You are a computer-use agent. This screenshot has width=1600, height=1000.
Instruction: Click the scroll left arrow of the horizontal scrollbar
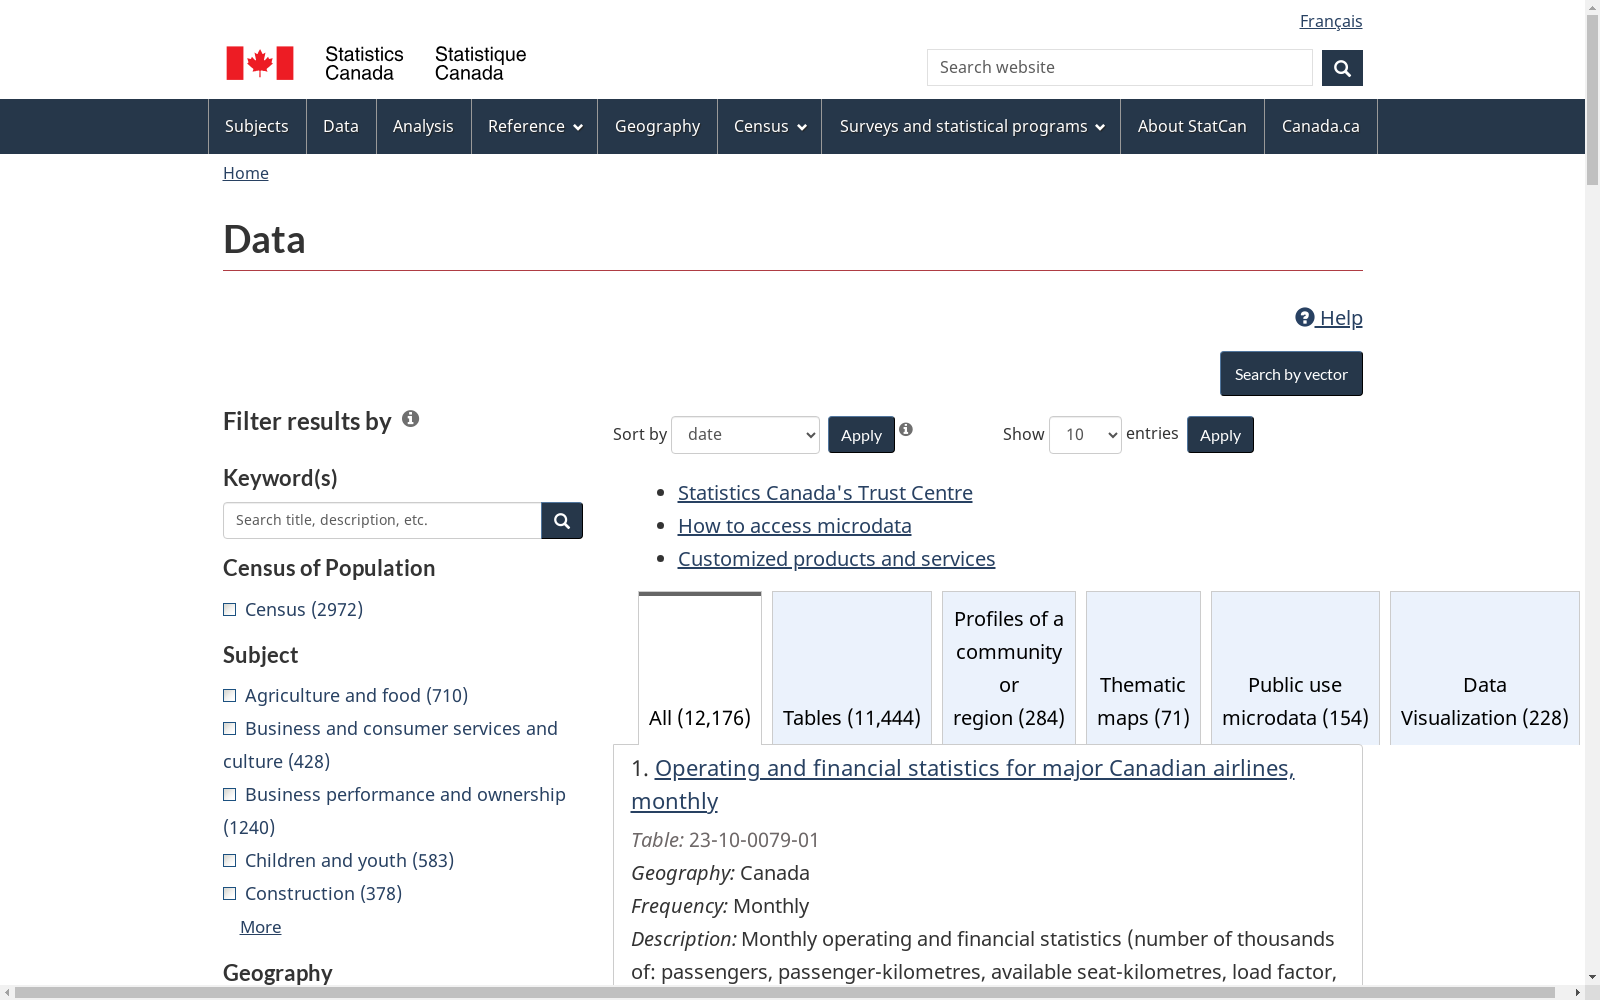(x=7, y=993)
